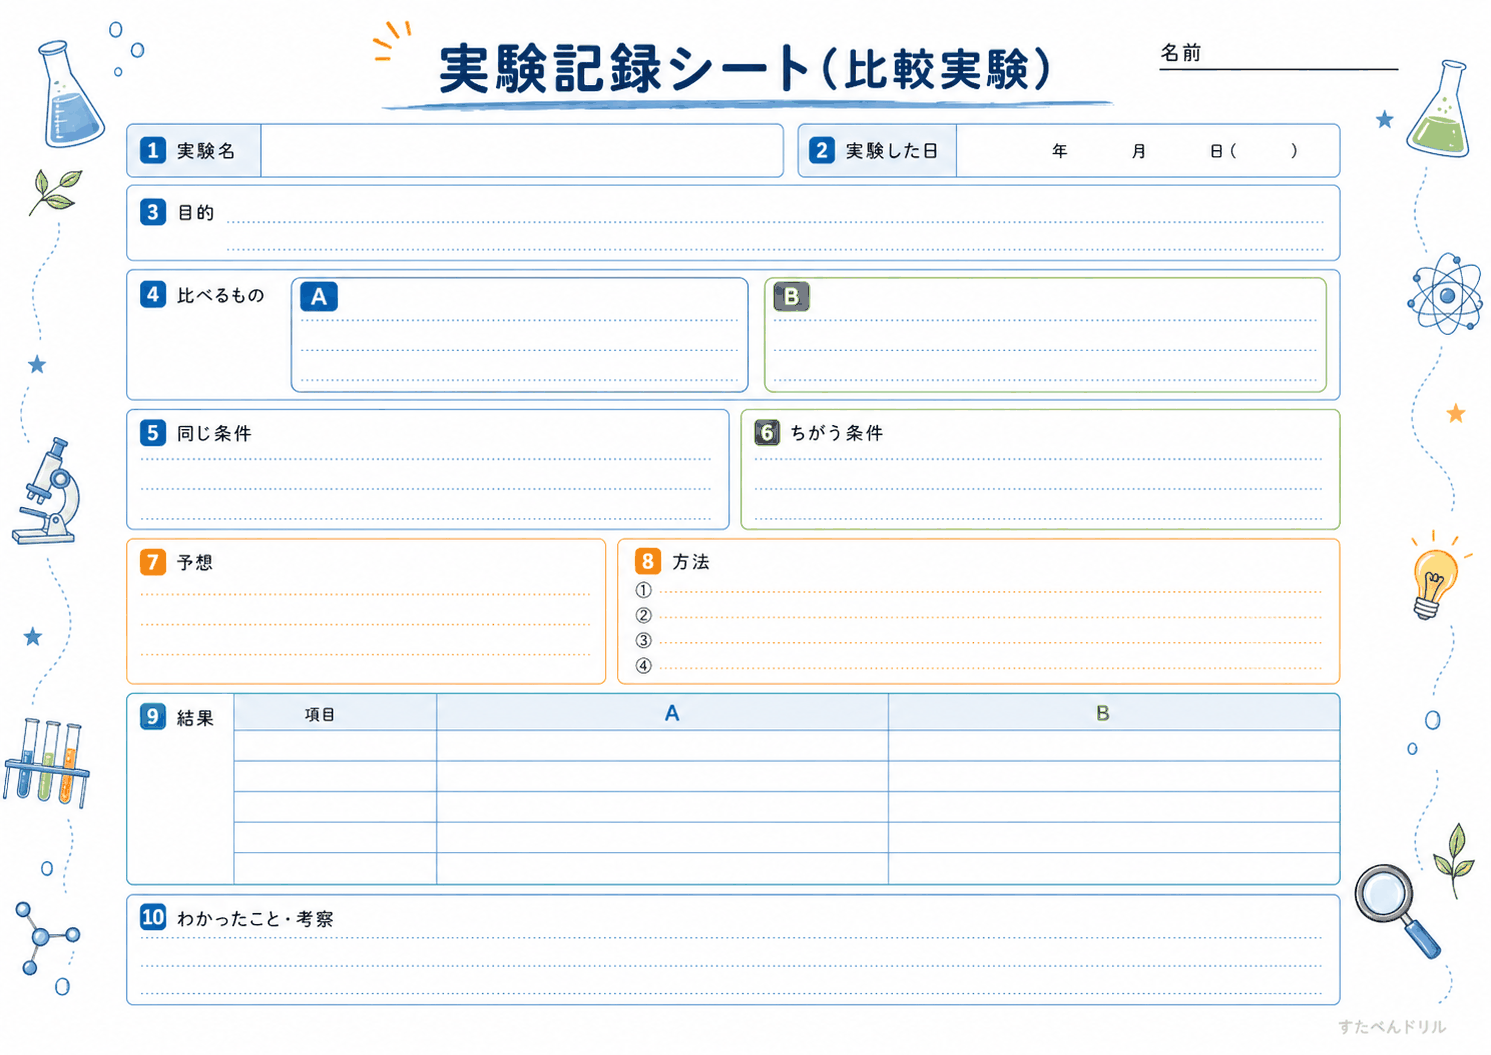Click the orange number 8 badge
The image size is (1491, 1055).
tap(647, 561)
